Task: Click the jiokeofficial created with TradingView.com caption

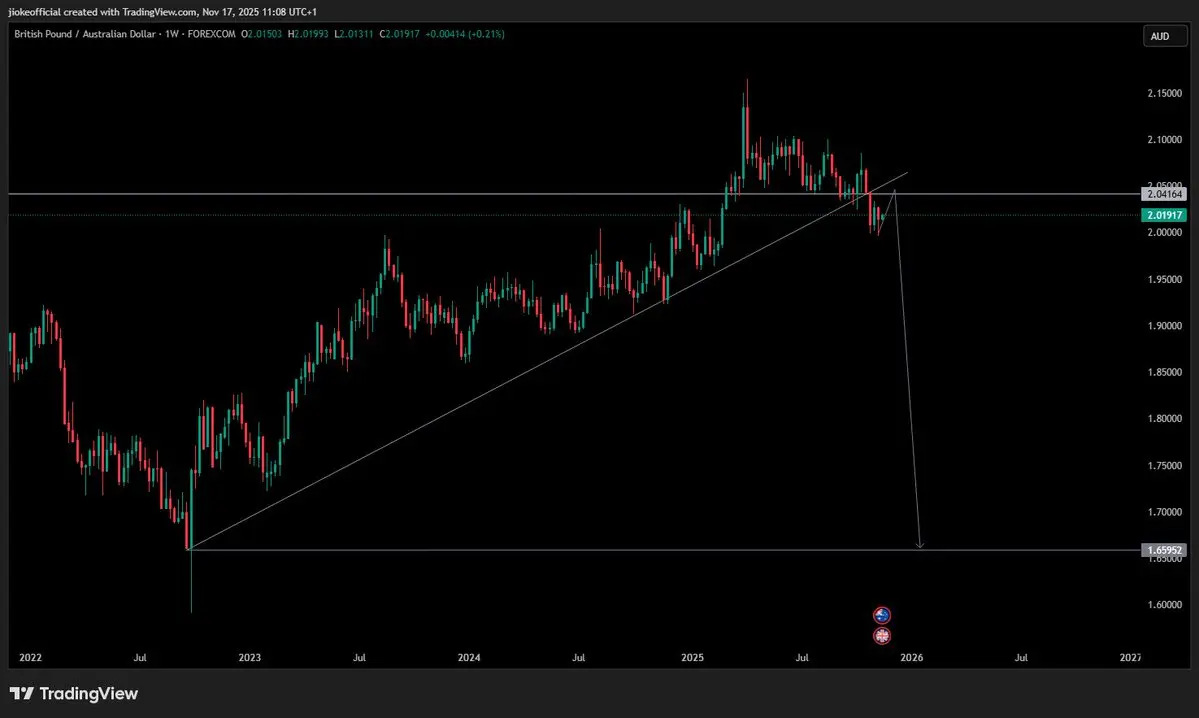Action: coord(163,12)
